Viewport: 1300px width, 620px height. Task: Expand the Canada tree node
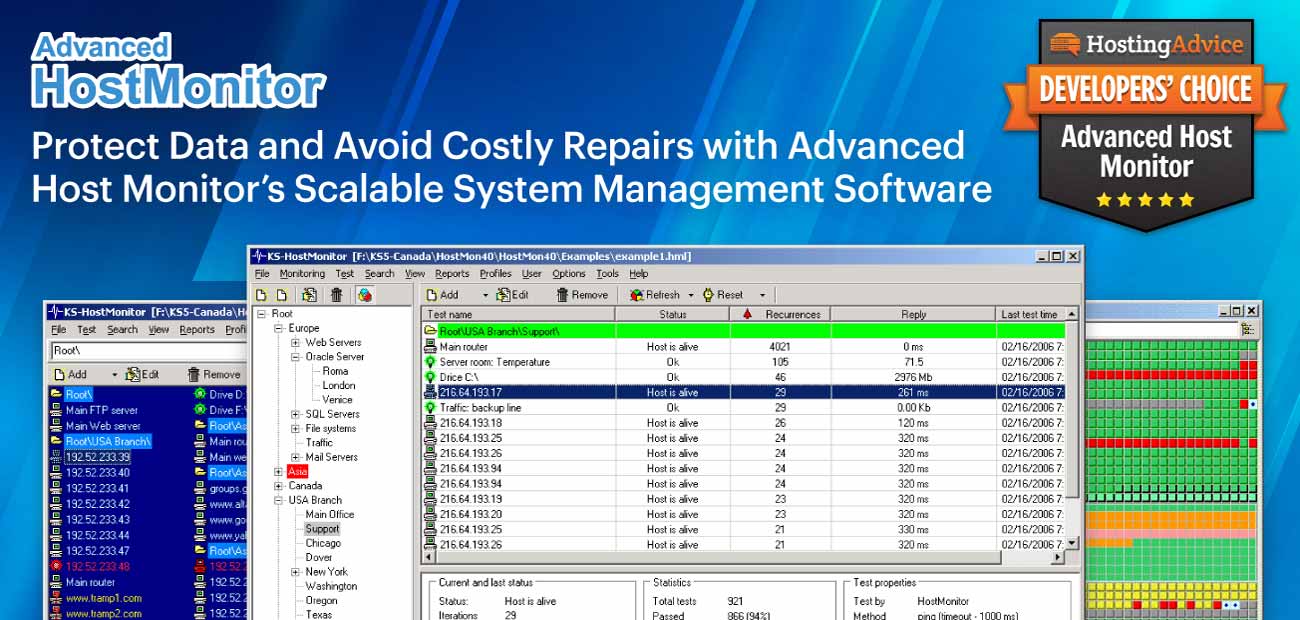coord(279,485)
